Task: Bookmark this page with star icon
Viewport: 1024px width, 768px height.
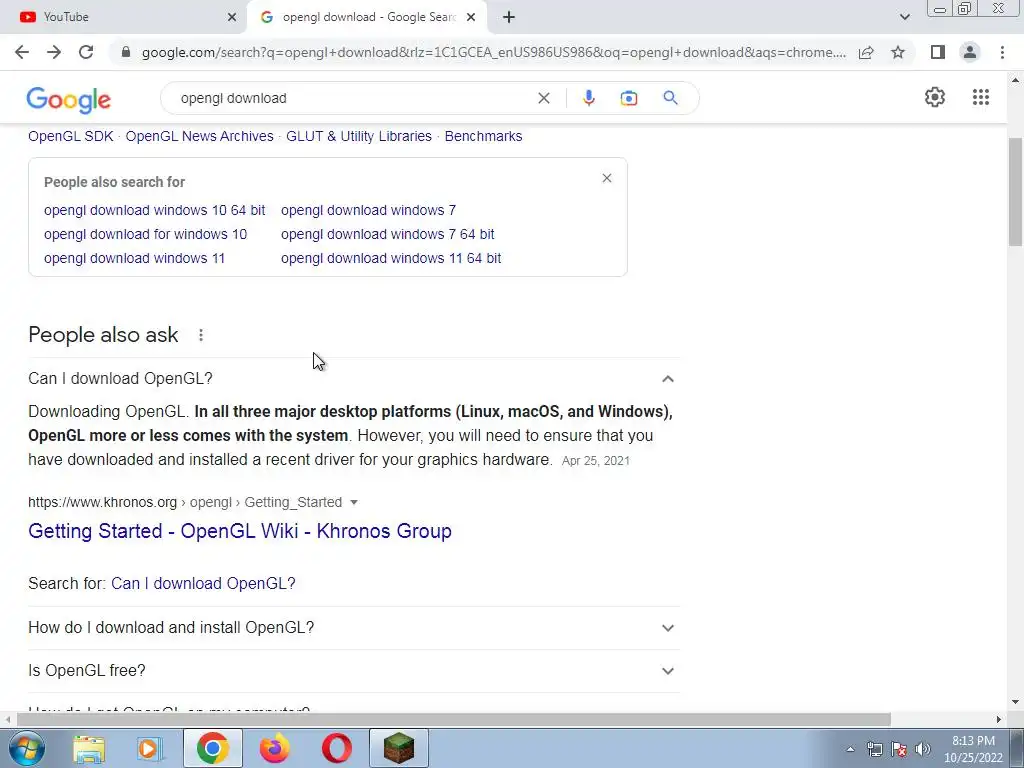Action: click(x=898, y=52)
